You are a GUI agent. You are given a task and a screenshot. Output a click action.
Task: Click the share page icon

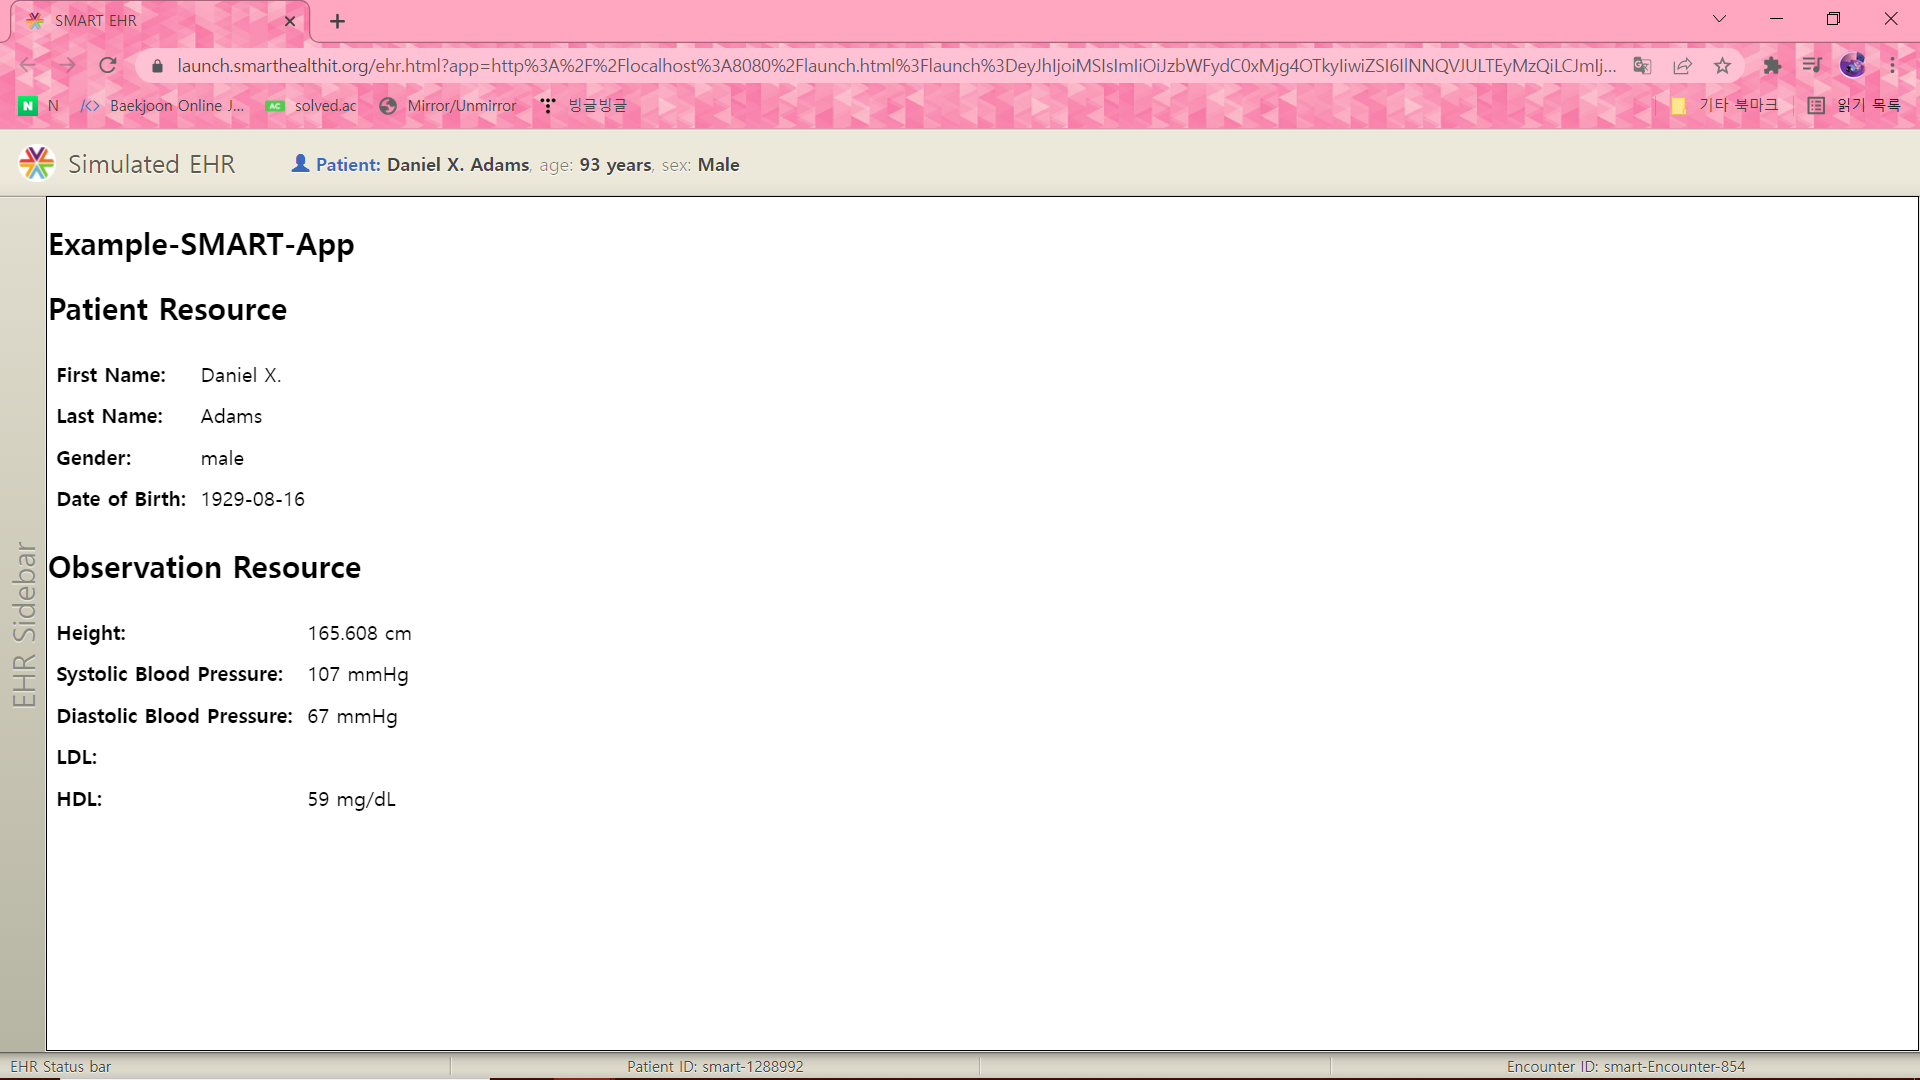pyautogui.click(x=1682, y=66)
